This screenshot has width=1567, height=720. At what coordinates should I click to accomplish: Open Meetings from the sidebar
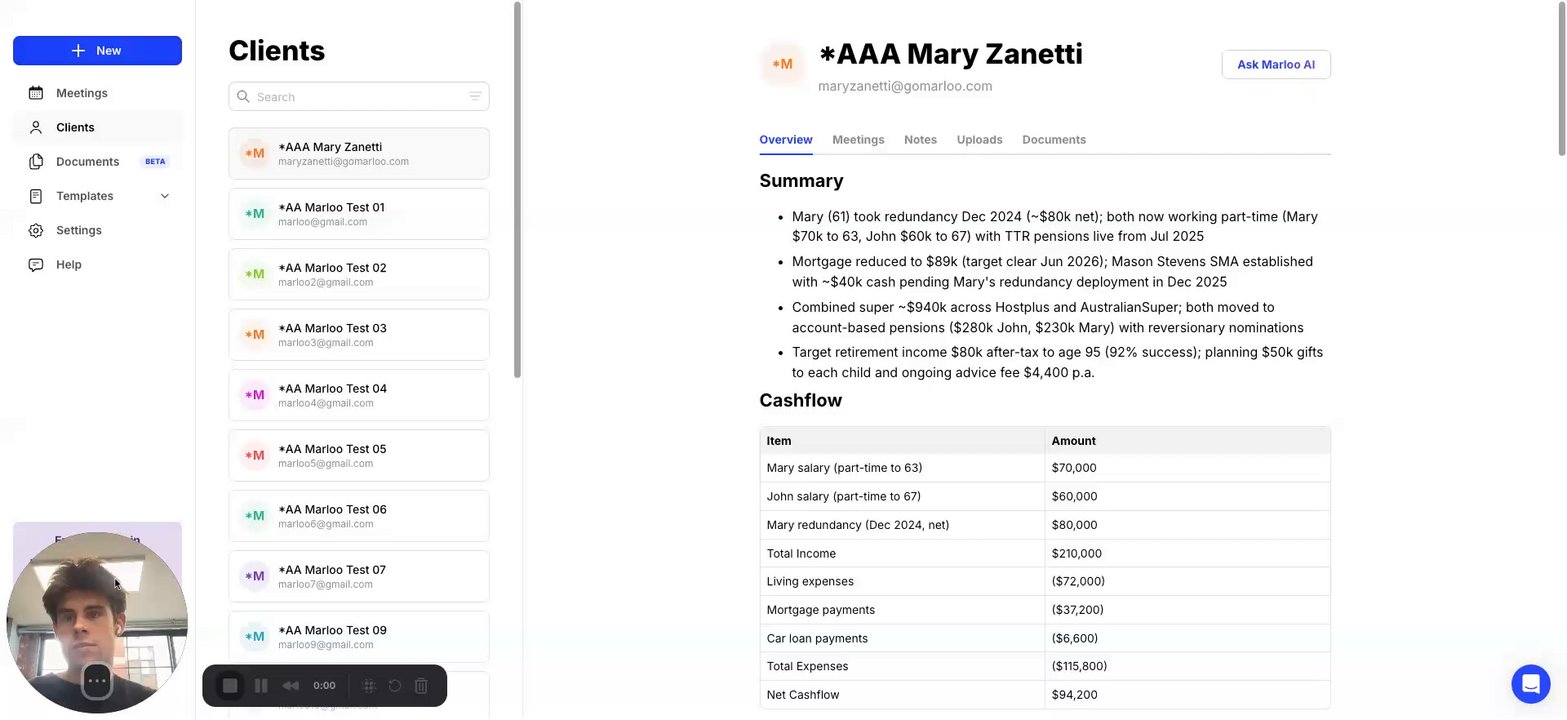click(x=81, y=93)
